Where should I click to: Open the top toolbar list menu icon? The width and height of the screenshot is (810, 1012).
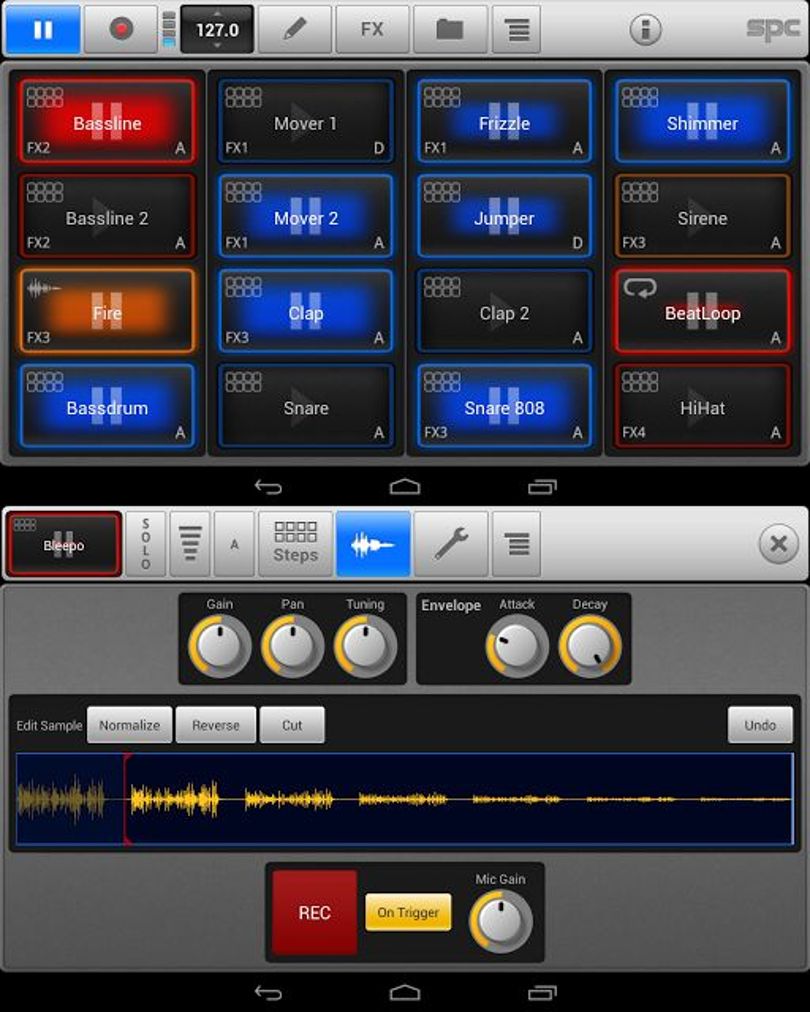click(x=516, y=29)
